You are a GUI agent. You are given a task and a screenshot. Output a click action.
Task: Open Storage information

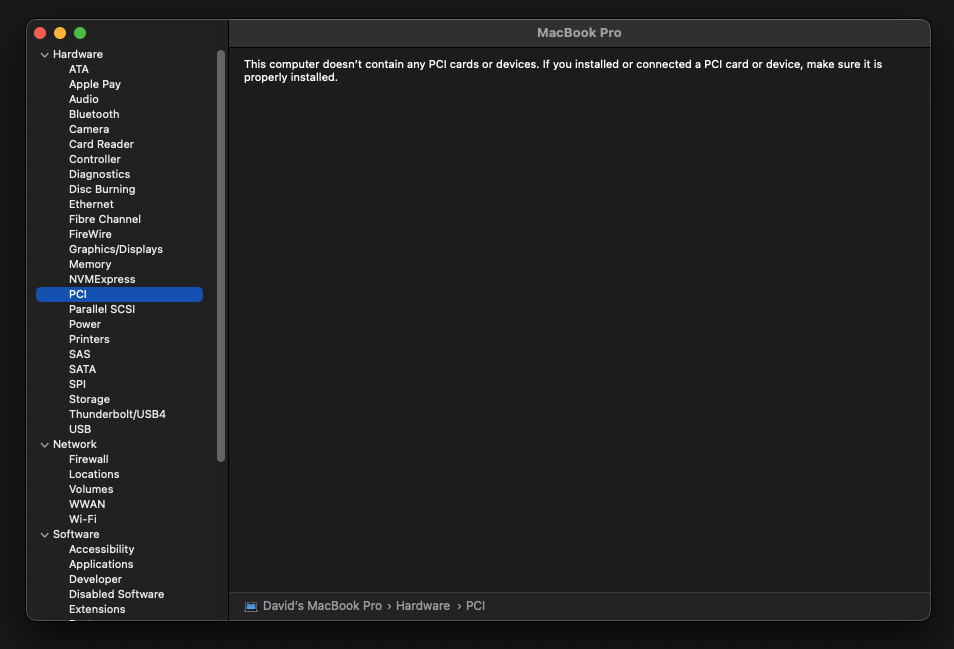pyautogui.click(x=89, y=399)
